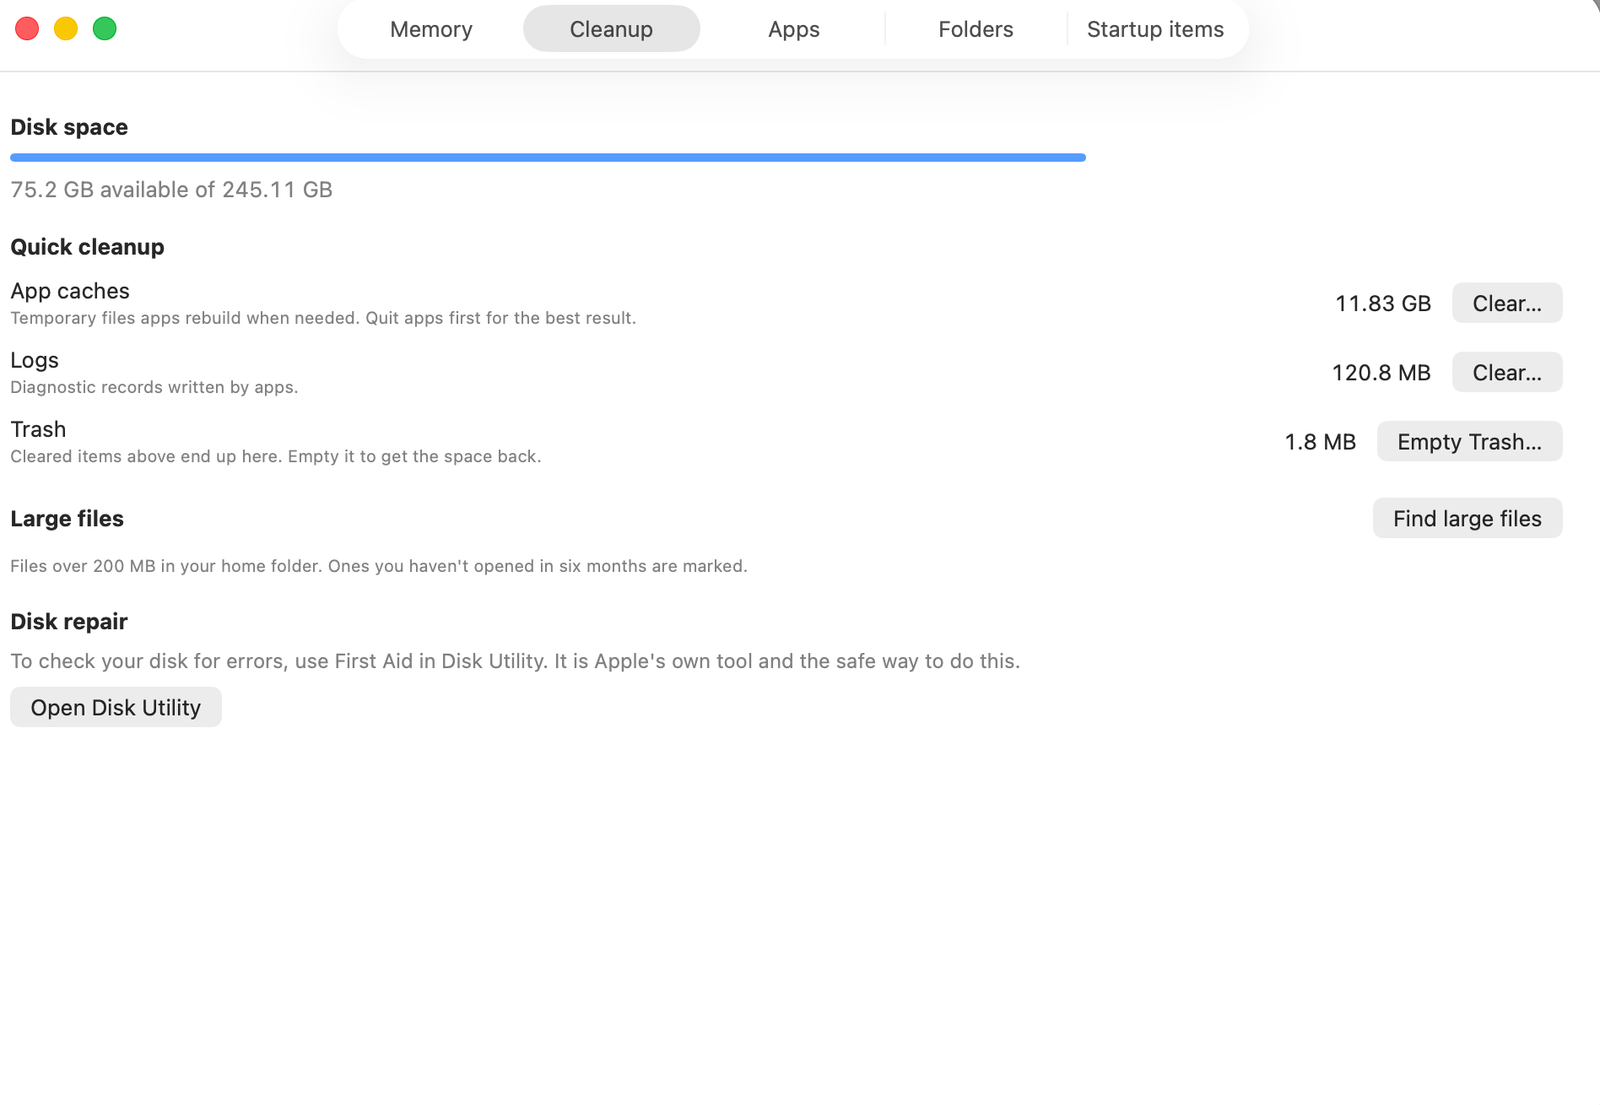Clear the App caches

[x=1507, y=303]
